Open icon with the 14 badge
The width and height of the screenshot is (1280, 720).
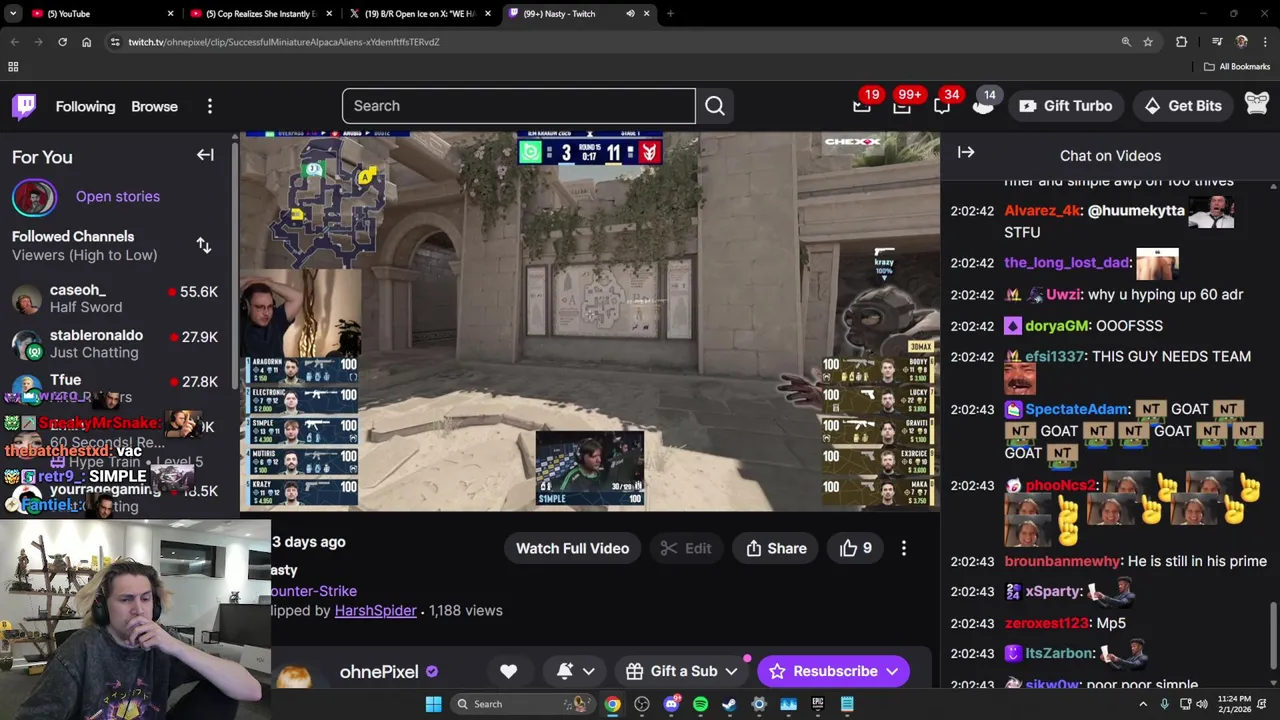(x=983, y=105)
